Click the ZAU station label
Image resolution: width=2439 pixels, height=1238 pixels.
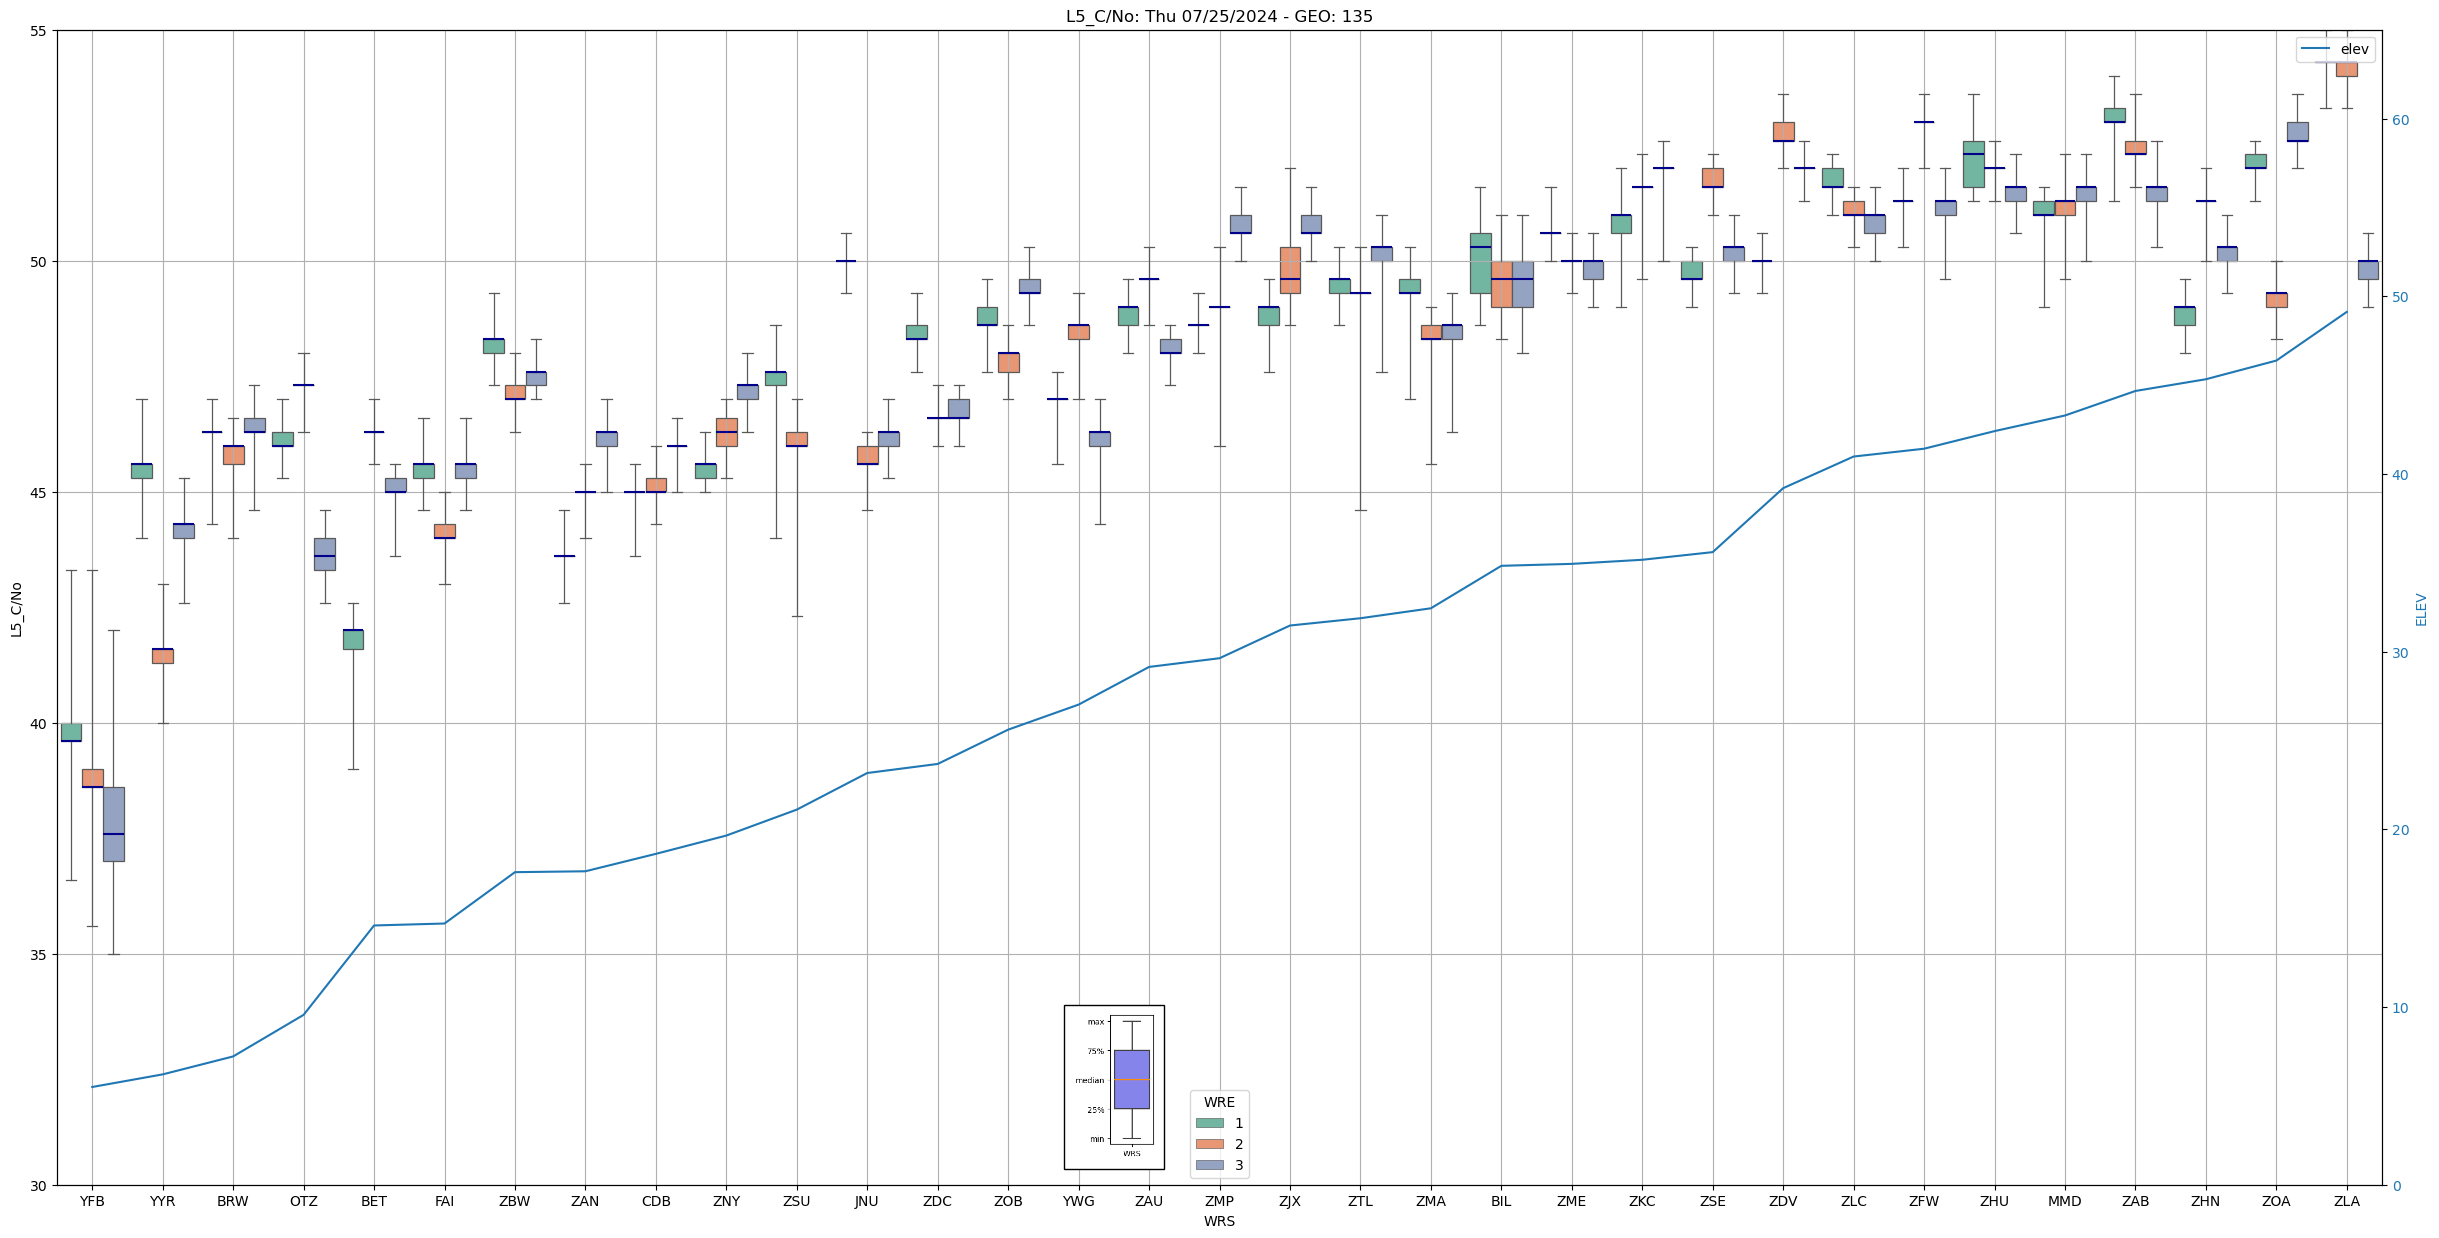[1149, 1201]
